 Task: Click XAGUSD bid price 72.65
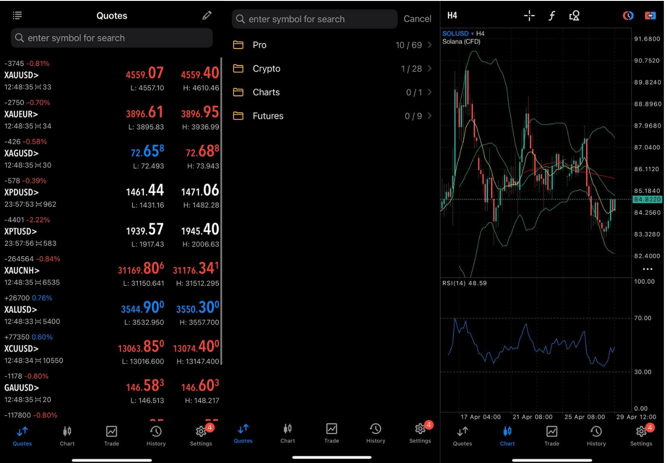pyautogui.click(x=147, y=151)
